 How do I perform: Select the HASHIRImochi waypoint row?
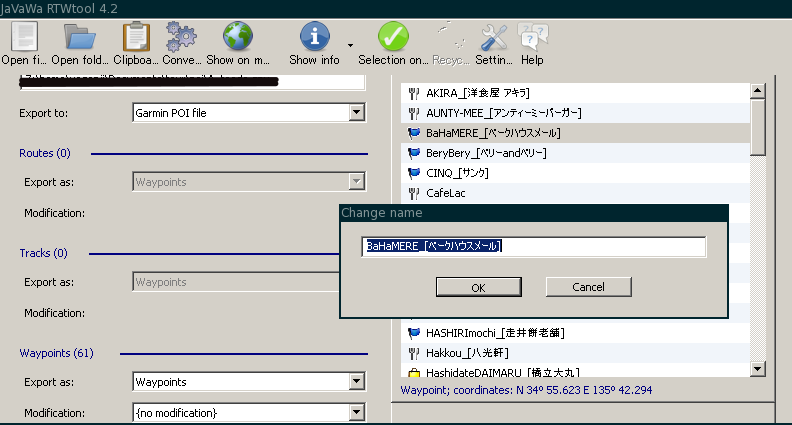pyautogui.click(x=576, y=333)
